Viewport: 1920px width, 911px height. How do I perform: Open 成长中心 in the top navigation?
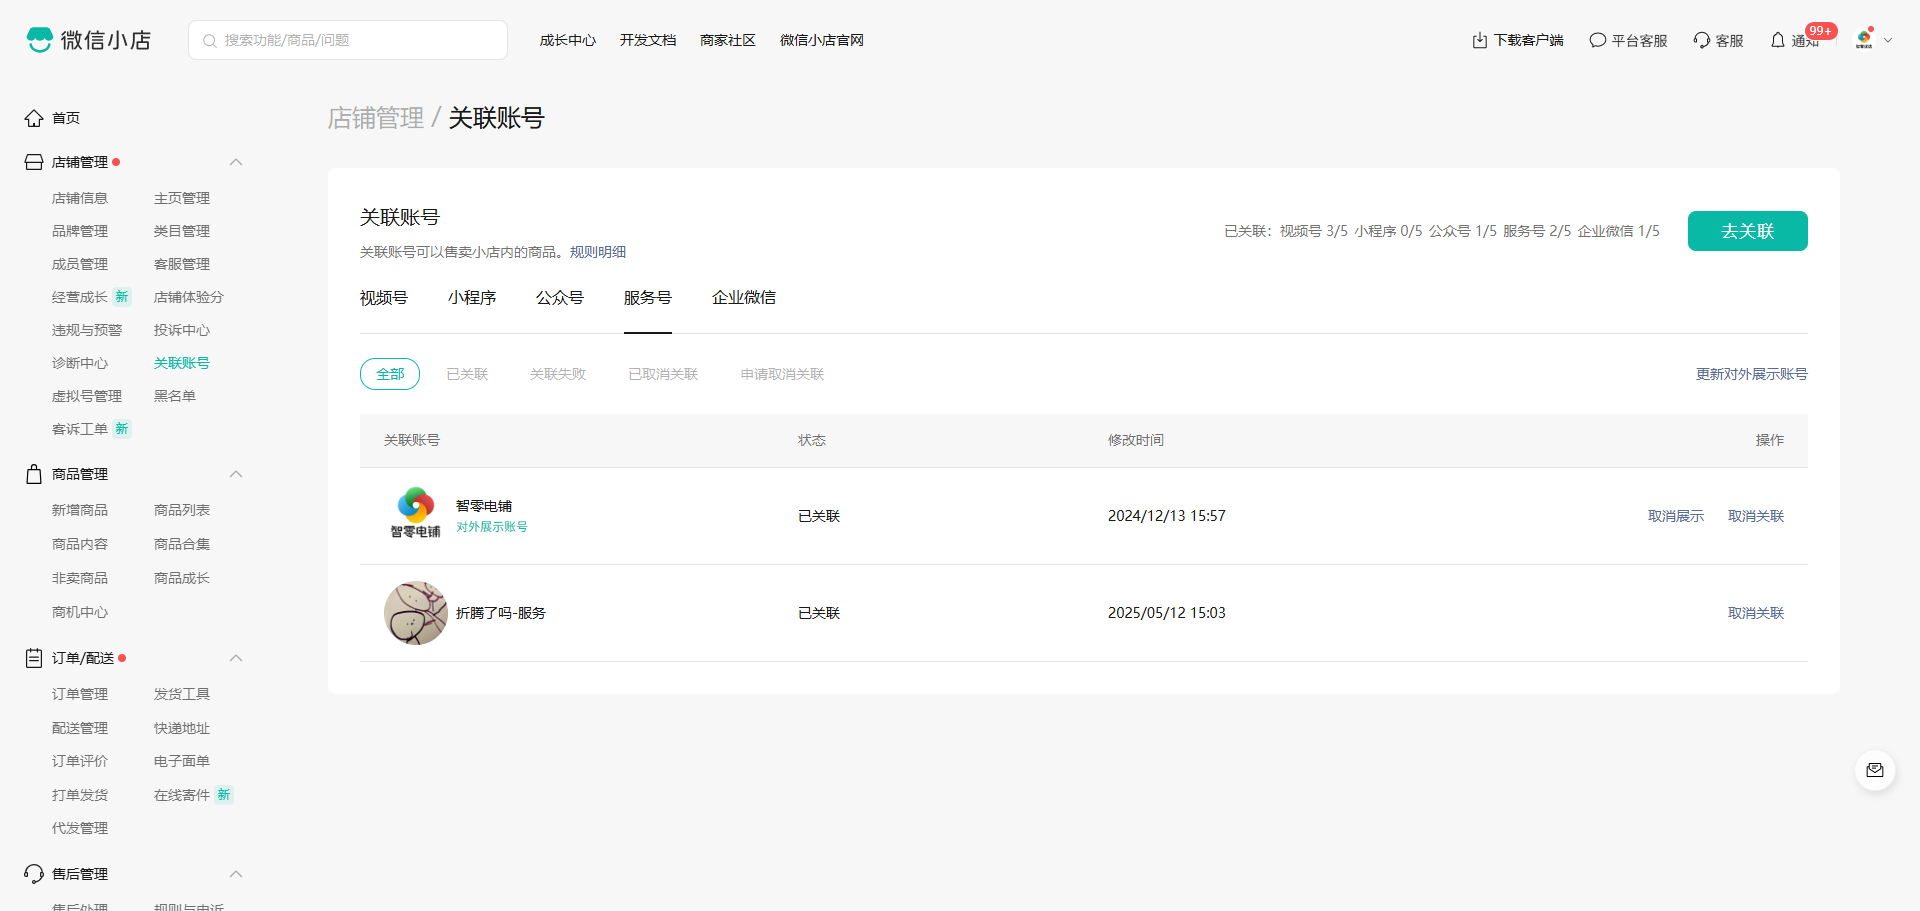tap(568, 40)
